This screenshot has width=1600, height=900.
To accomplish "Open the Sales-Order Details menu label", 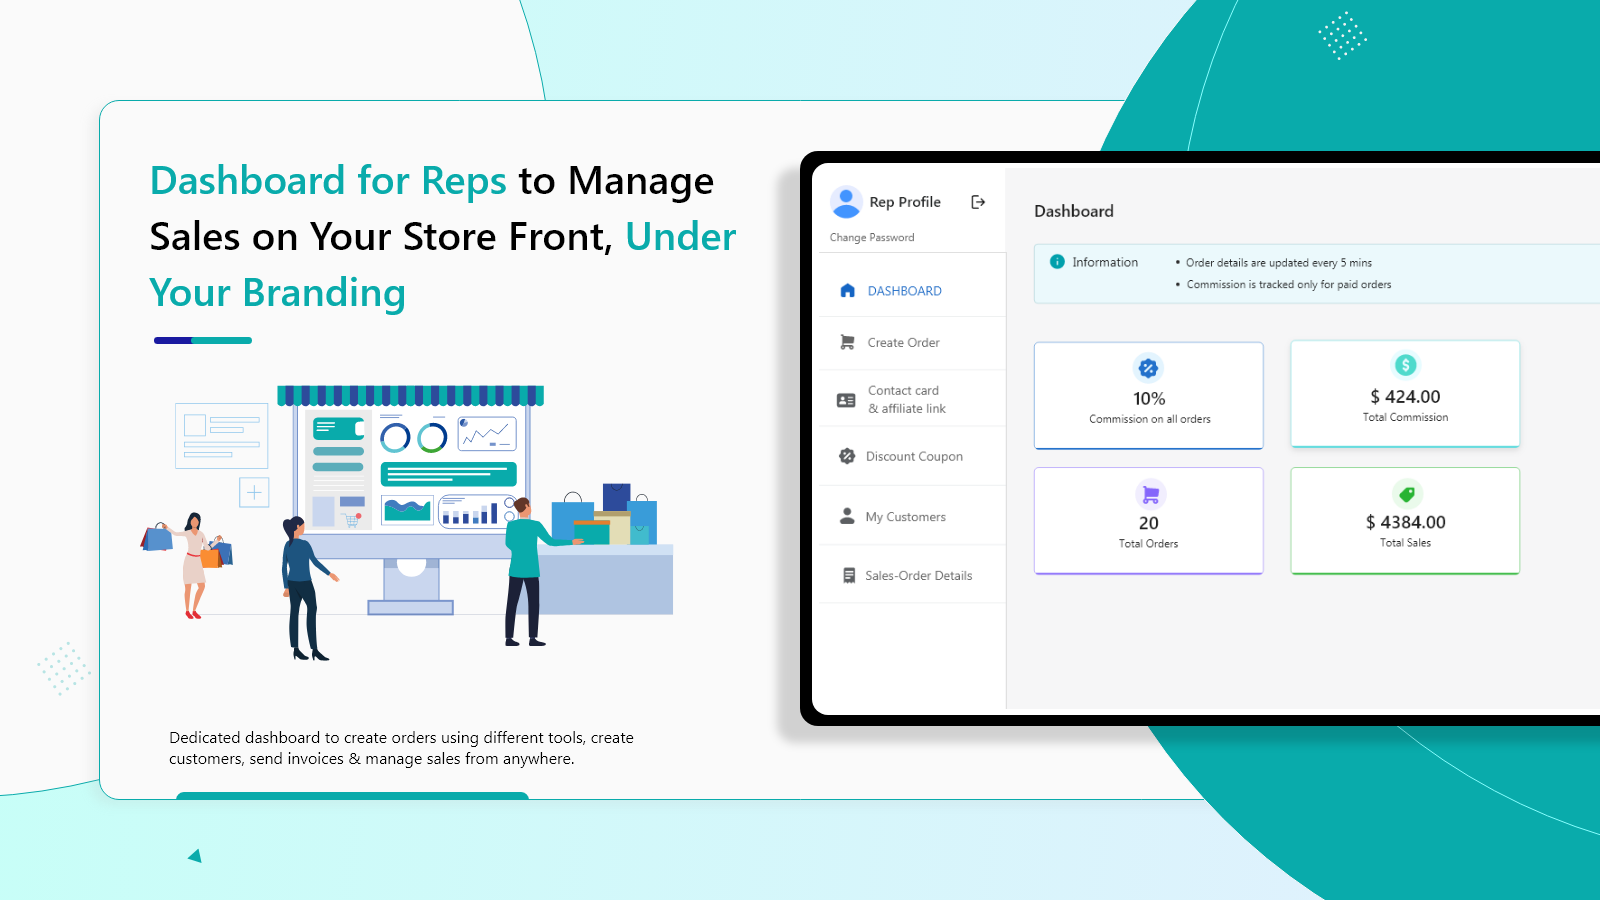I will click(918, 576).
